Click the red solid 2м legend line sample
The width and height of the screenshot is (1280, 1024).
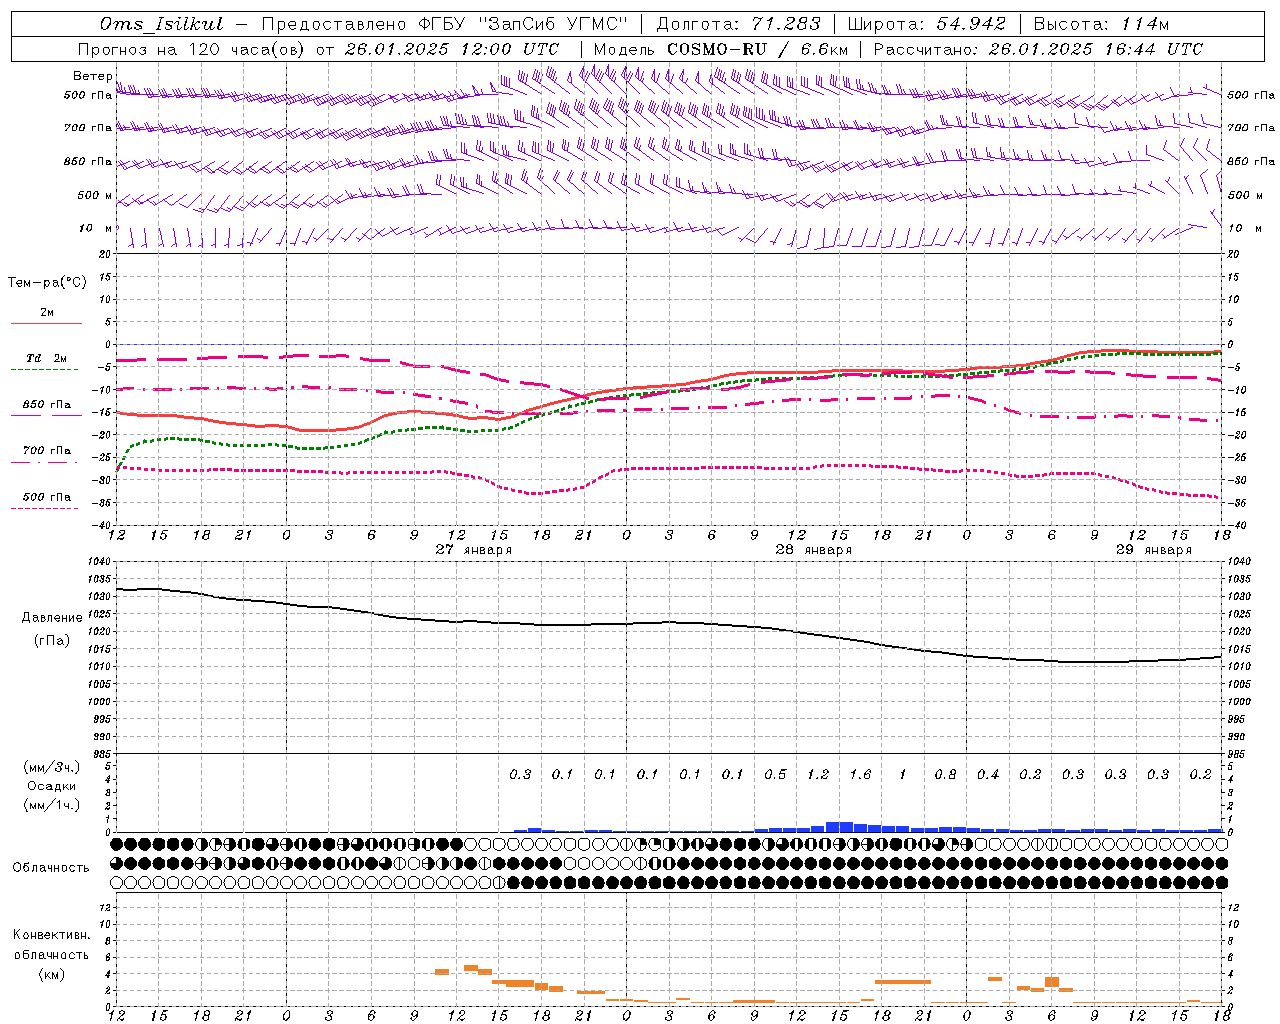pos(46,323)
